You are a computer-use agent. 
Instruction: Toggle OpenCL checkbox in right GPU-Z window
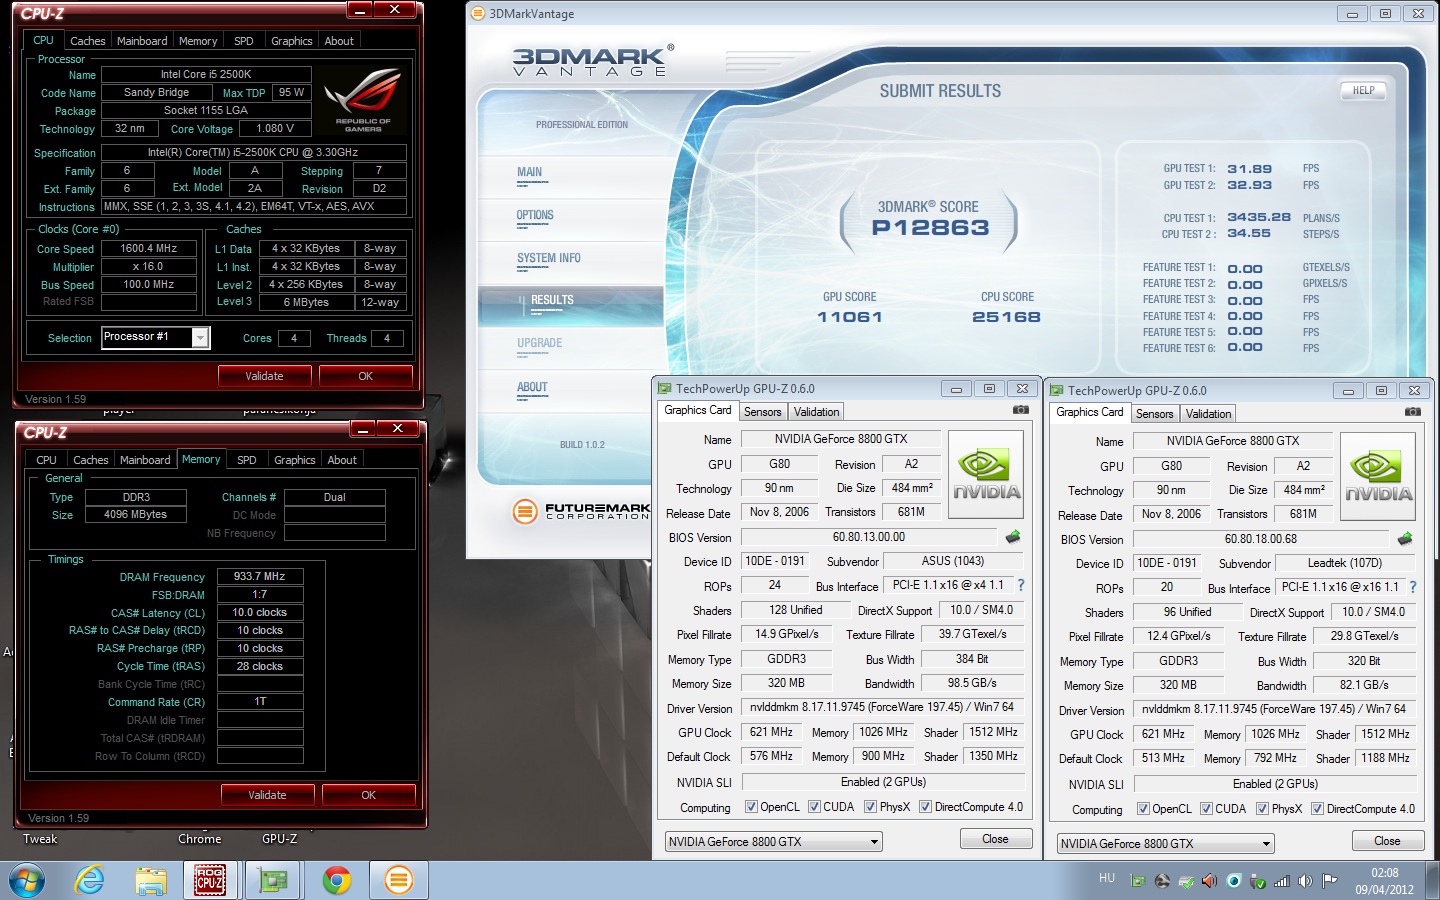coord(1143,809)
